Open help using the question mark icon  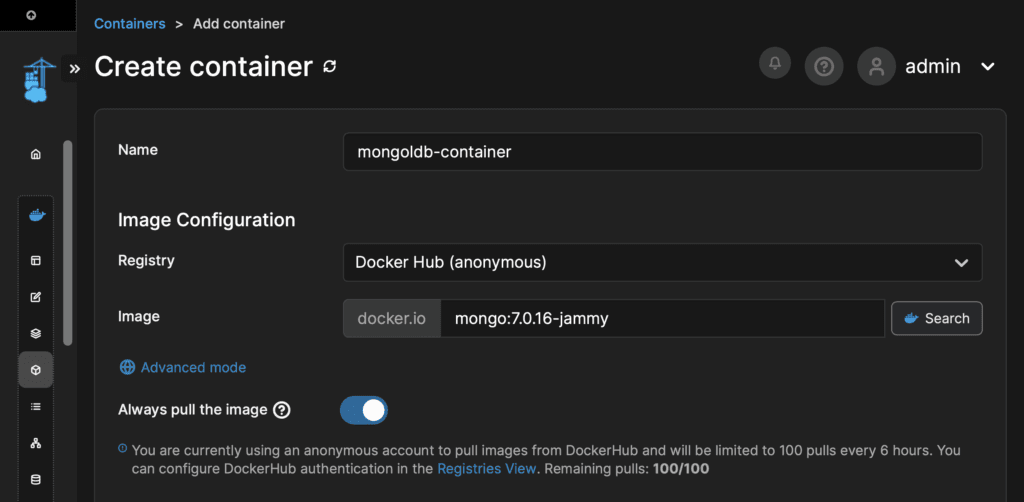pos(823,67)
